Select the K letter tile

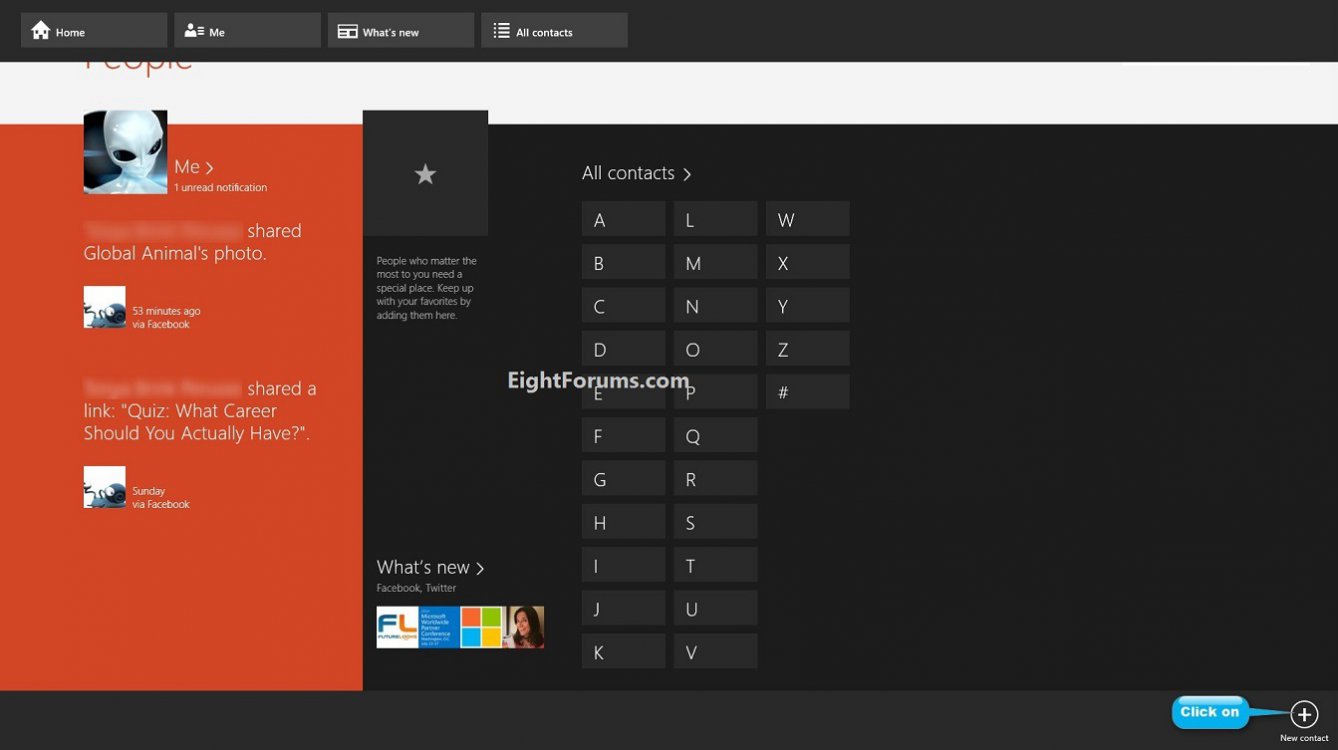pos(623,651)
